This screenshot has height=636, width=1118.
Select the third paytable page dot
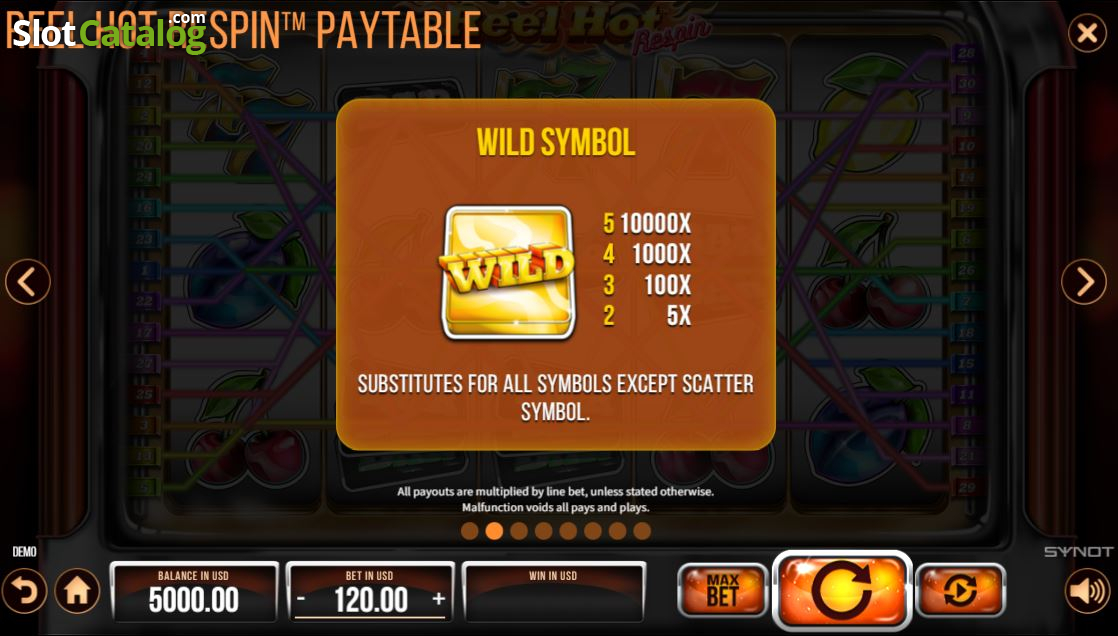[519, 530]
